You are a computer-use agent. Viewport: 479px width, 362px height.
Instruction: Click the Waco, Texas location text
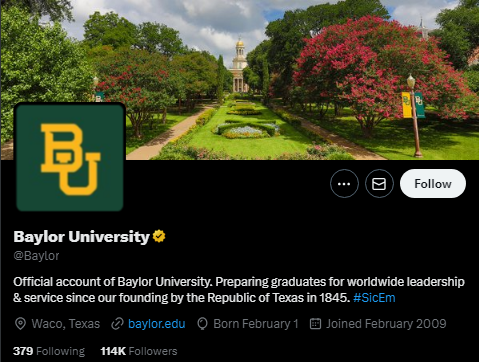66,324
